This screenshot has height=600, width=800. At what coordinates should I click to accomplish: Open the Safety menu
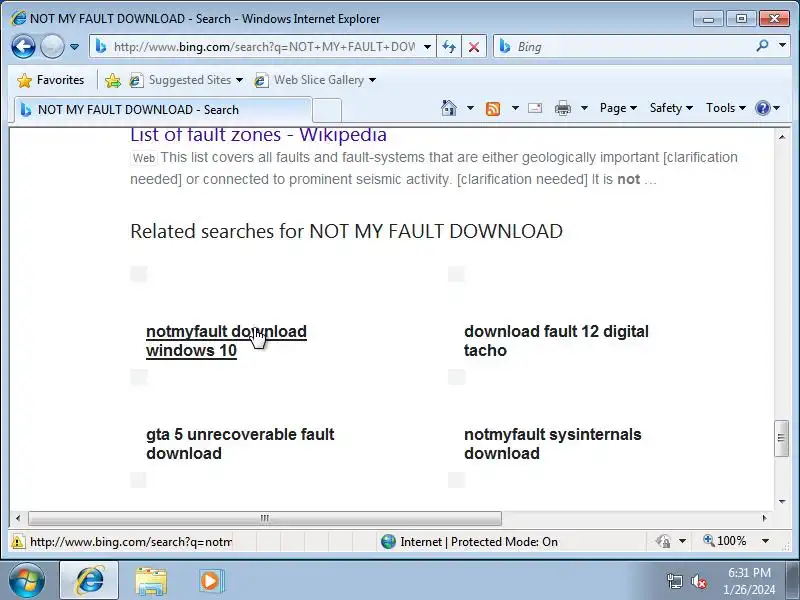671,108
